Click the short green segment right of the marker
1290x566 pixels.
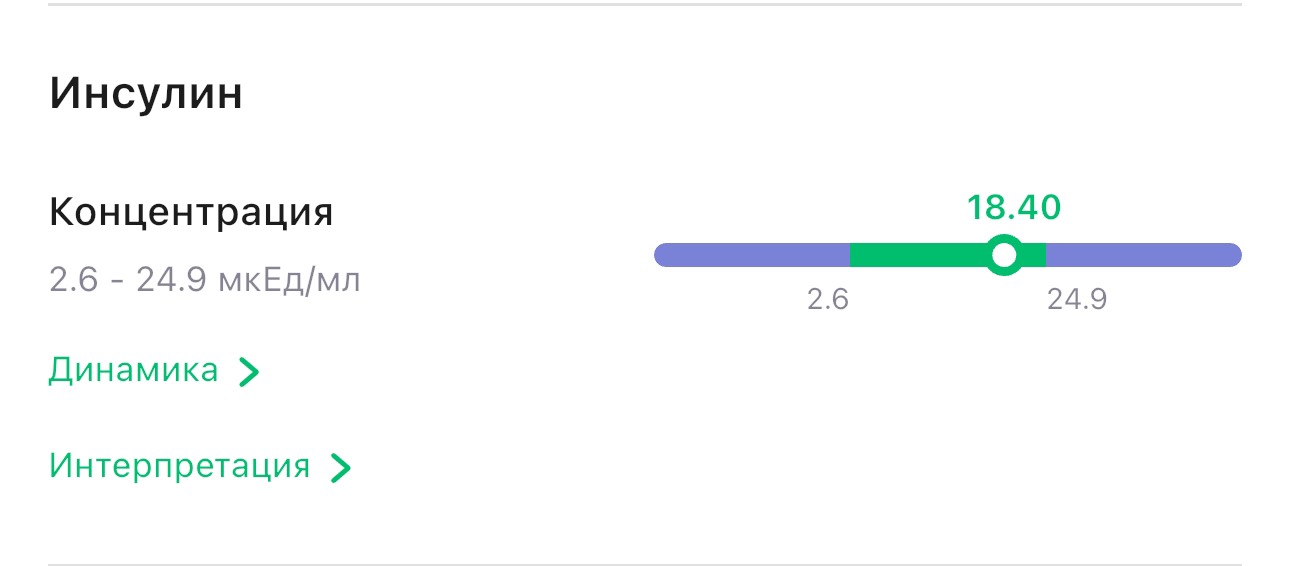click(x=1034, y=255)
